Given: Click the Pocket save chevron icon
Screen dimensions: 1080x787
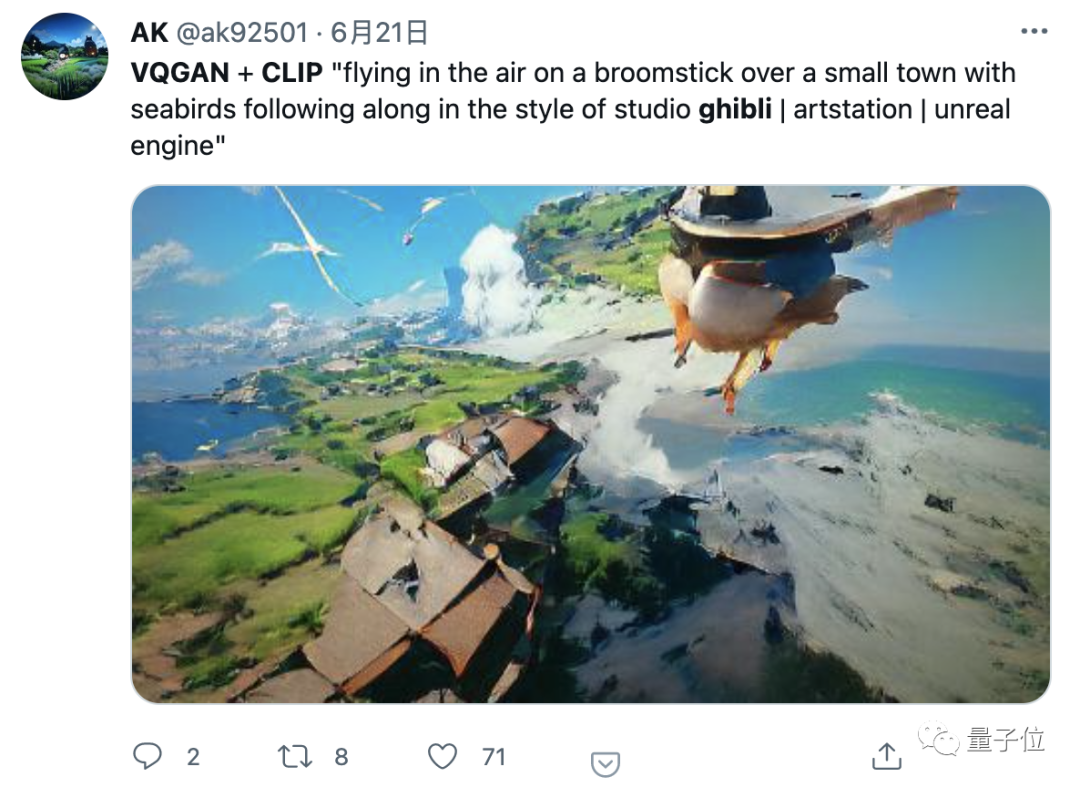Looking at the screenshot, I should 604,764.
